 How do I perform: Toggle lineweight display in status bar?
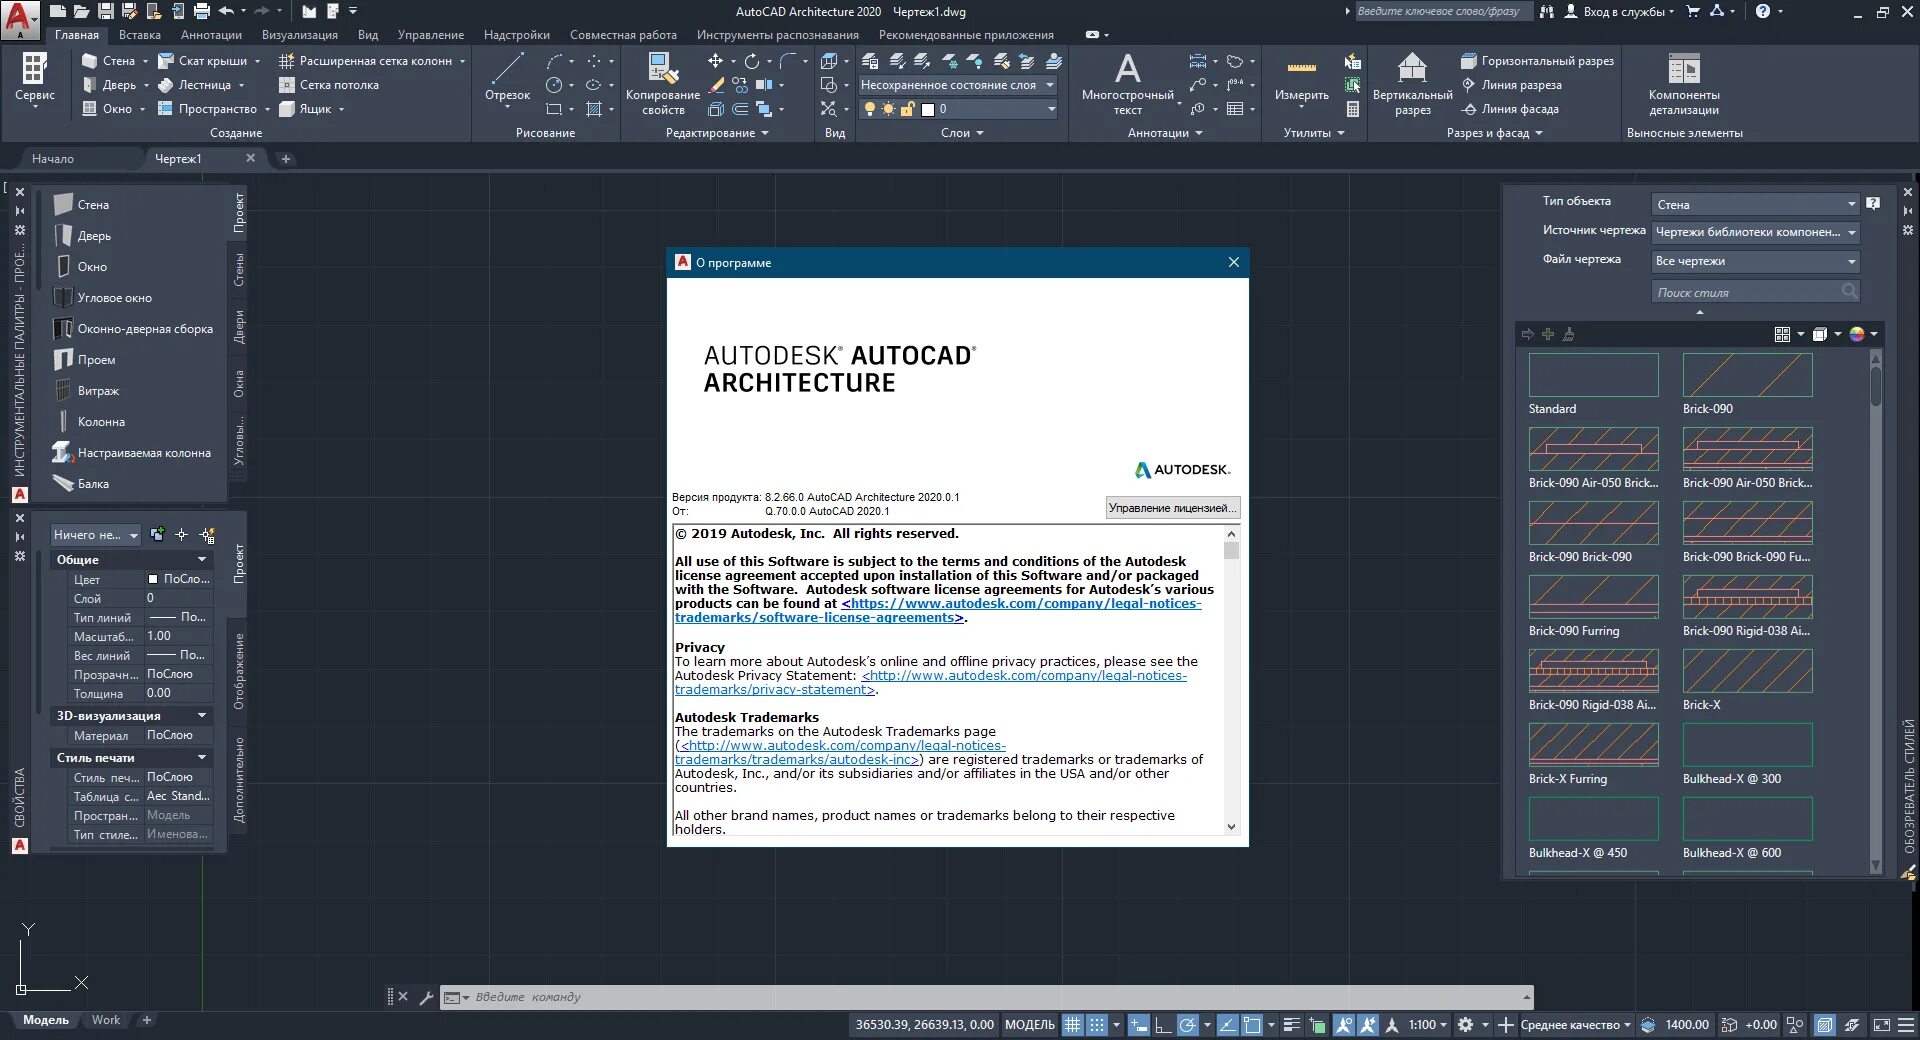[x=1291, y=1025]
